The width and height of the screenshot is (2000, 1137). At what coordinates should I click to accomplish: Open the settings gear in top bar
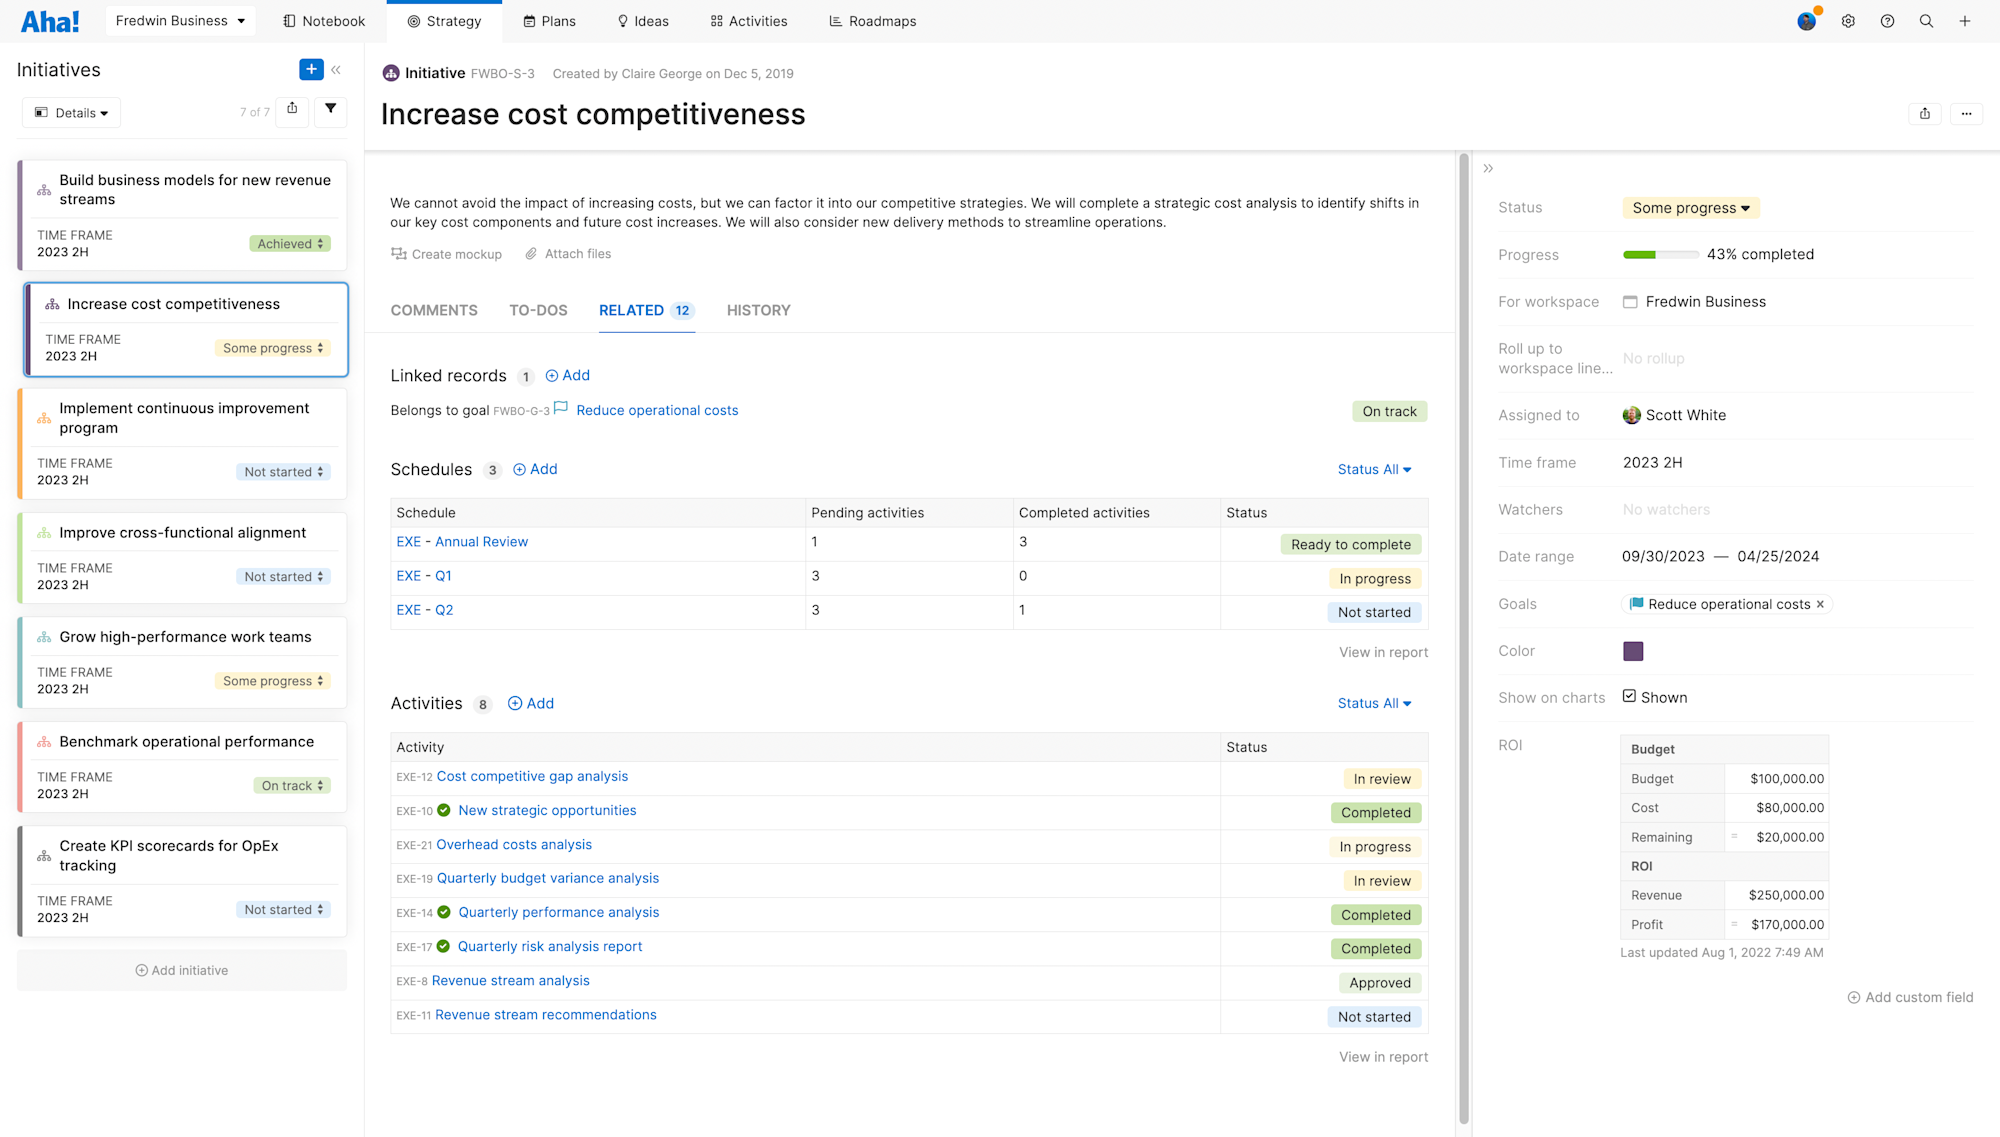pos(1848,21)
